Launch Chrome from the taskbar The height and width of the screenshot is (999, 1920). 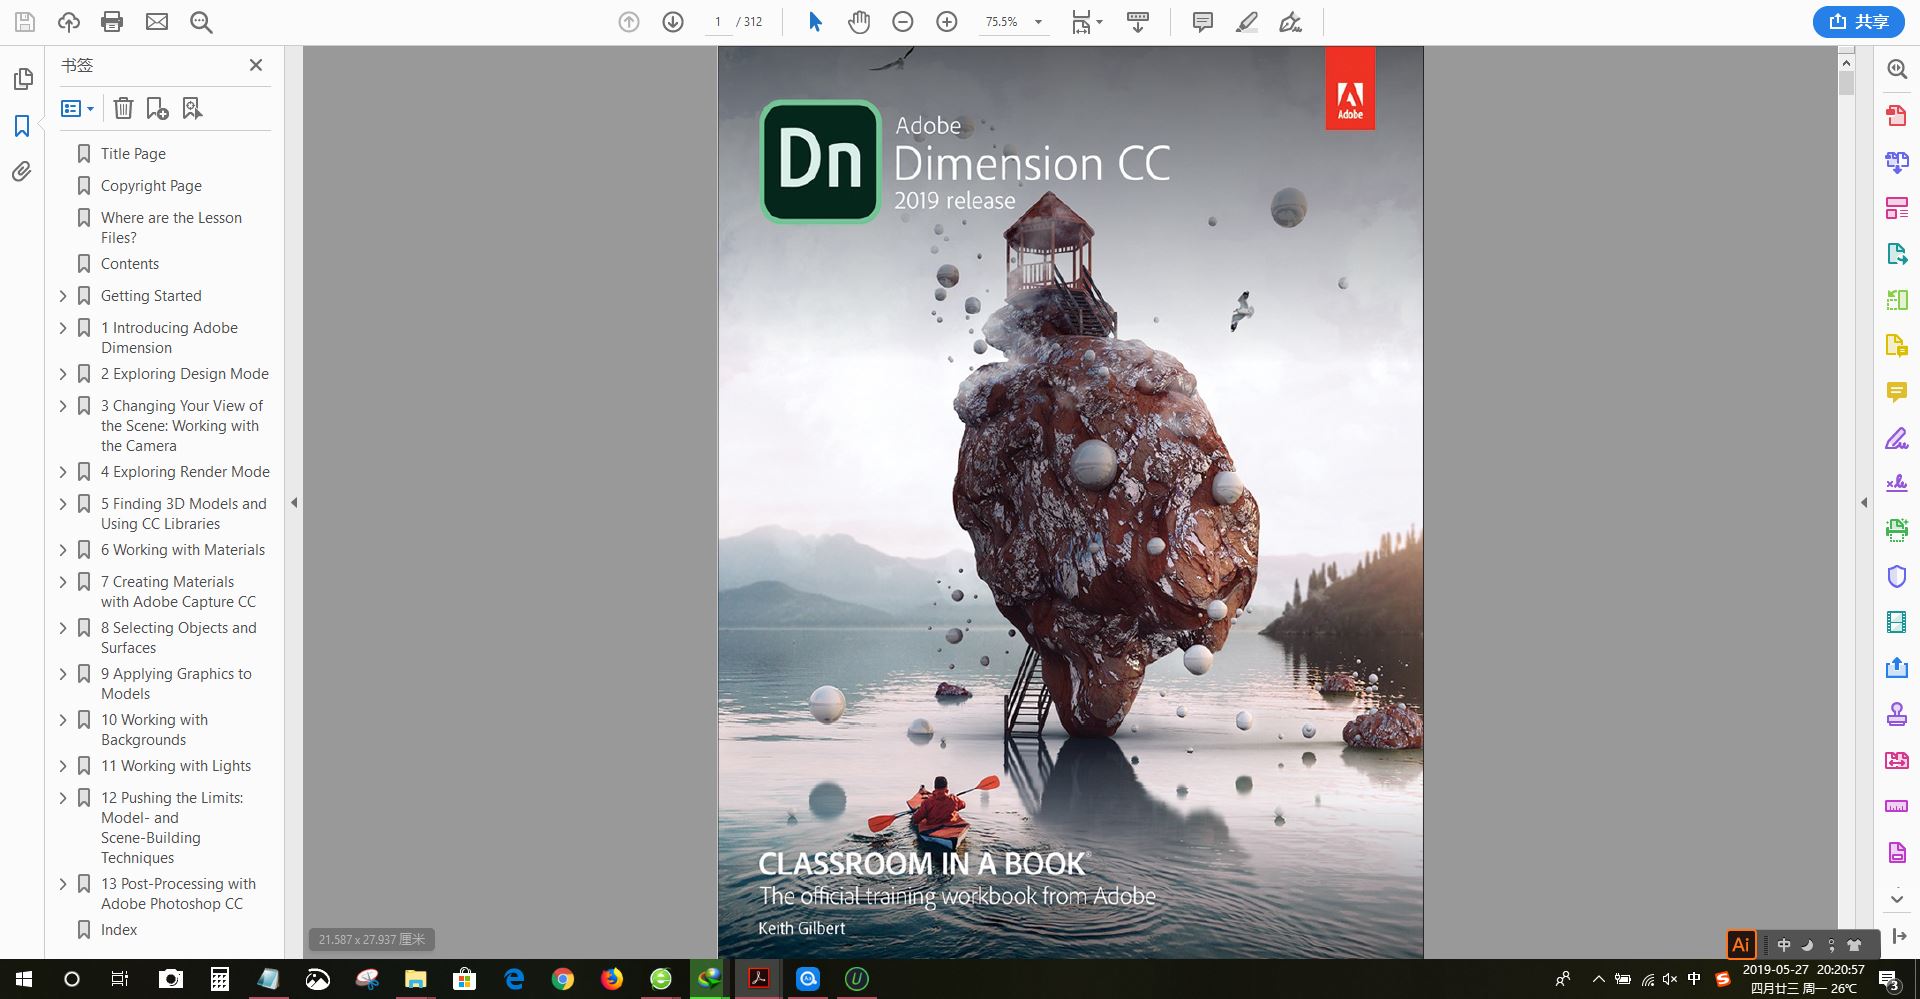(563, 979)
